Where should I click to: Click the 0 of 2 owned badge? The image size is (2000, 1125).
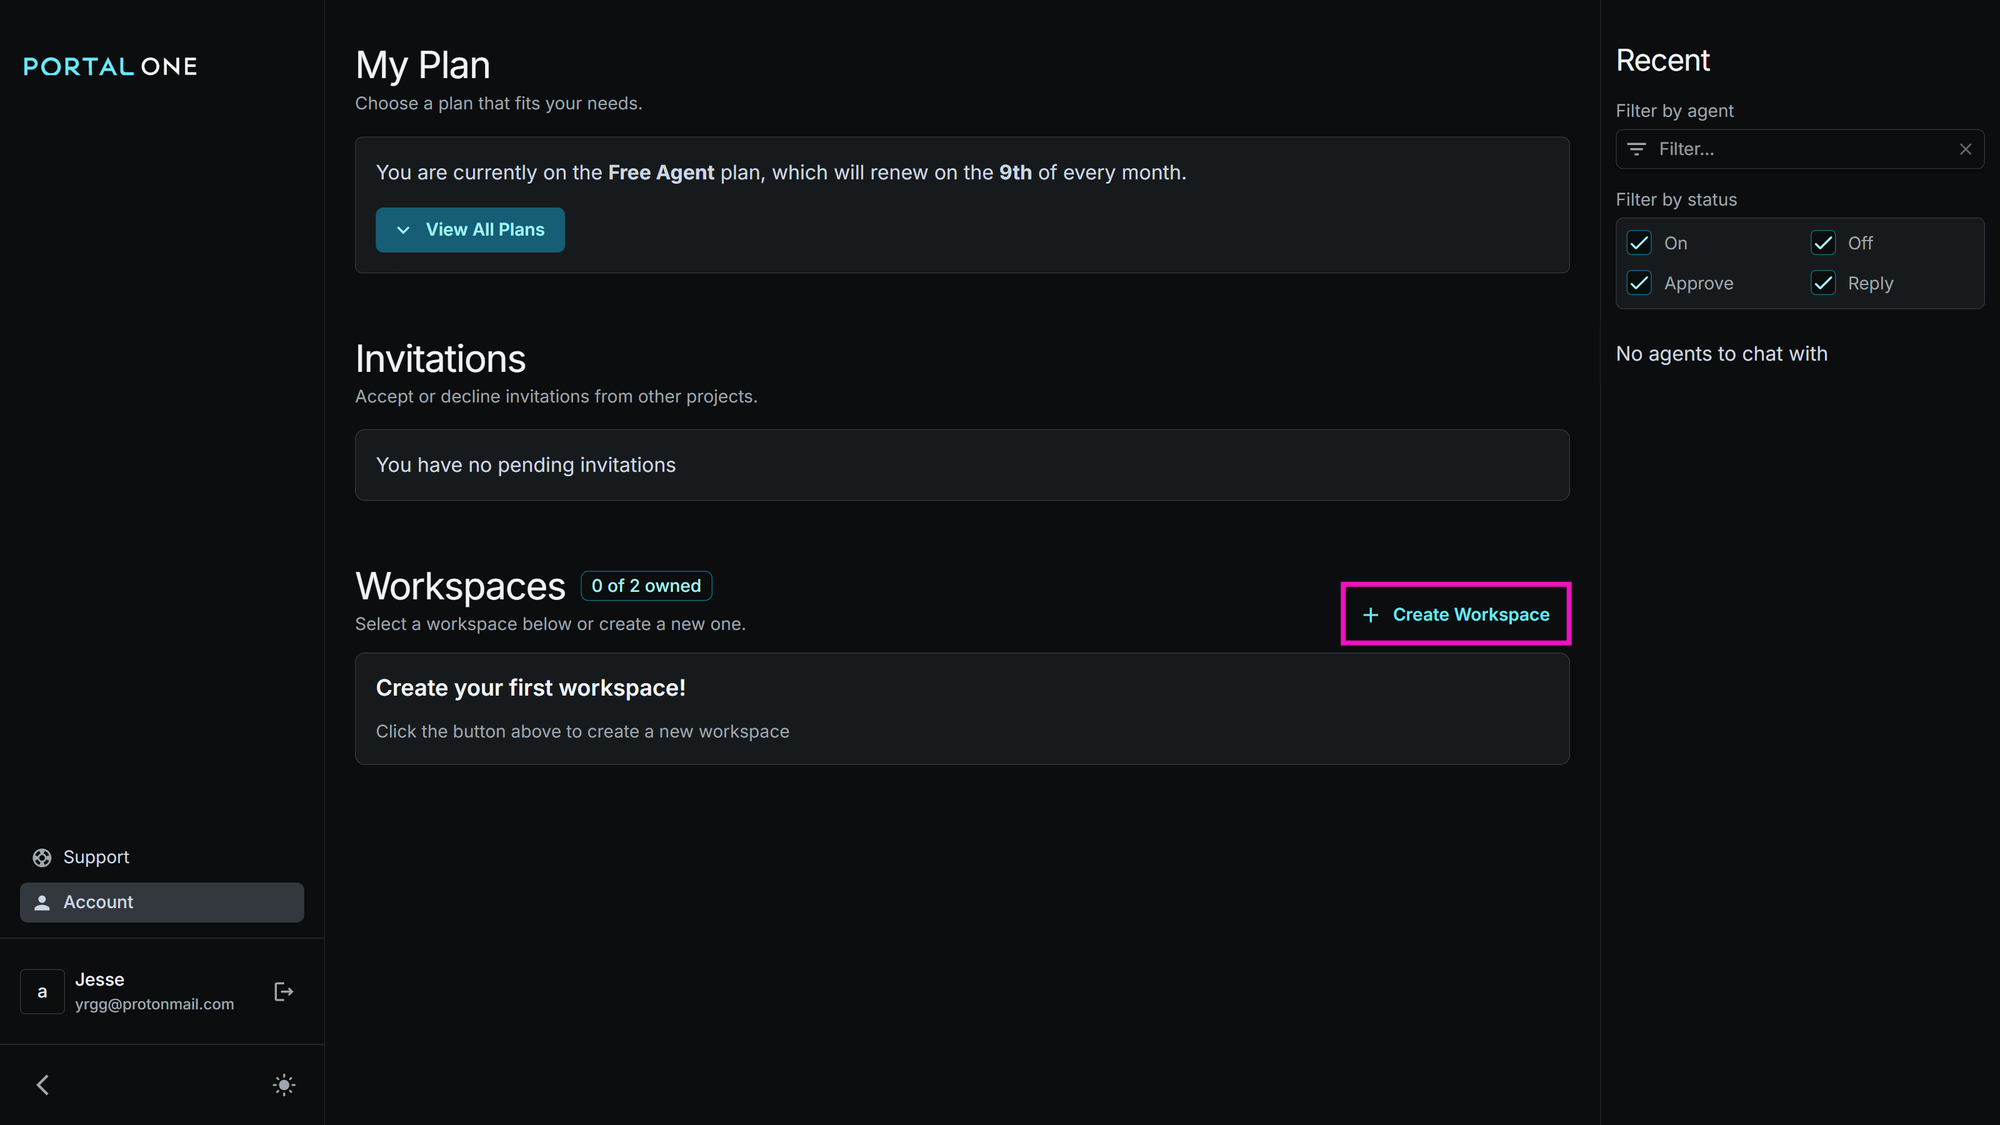tap(646, 586)
